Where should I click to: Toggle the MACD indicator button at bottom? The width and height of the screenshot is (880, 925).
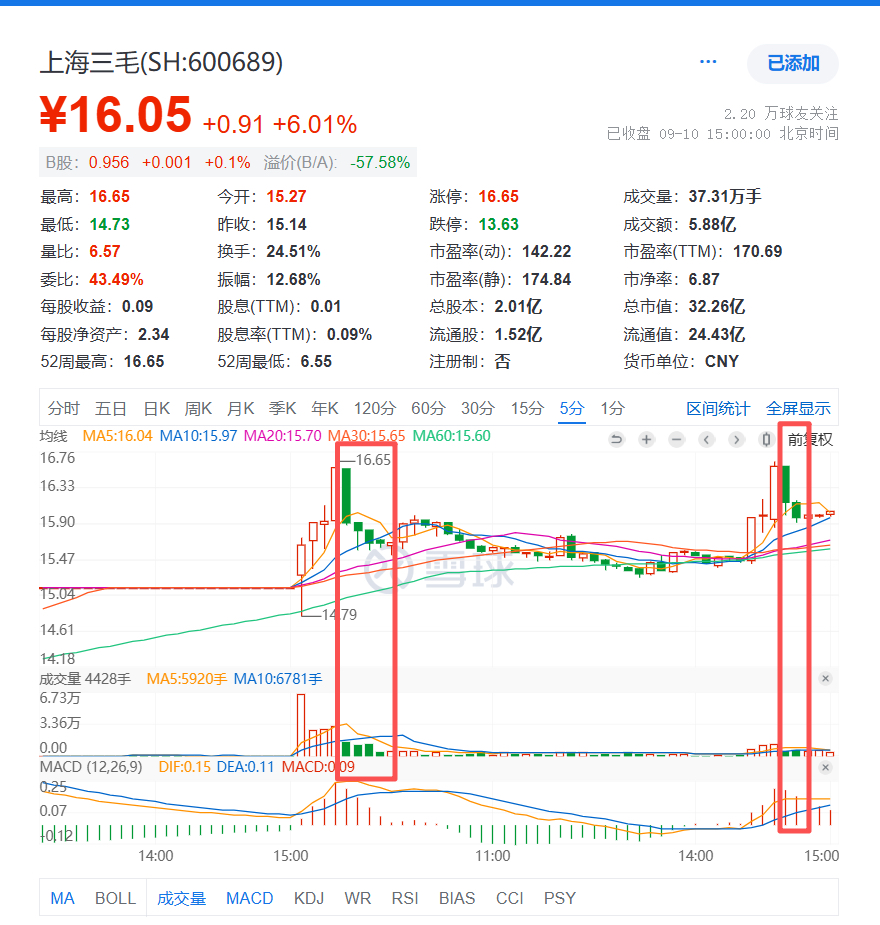[249, 898]
